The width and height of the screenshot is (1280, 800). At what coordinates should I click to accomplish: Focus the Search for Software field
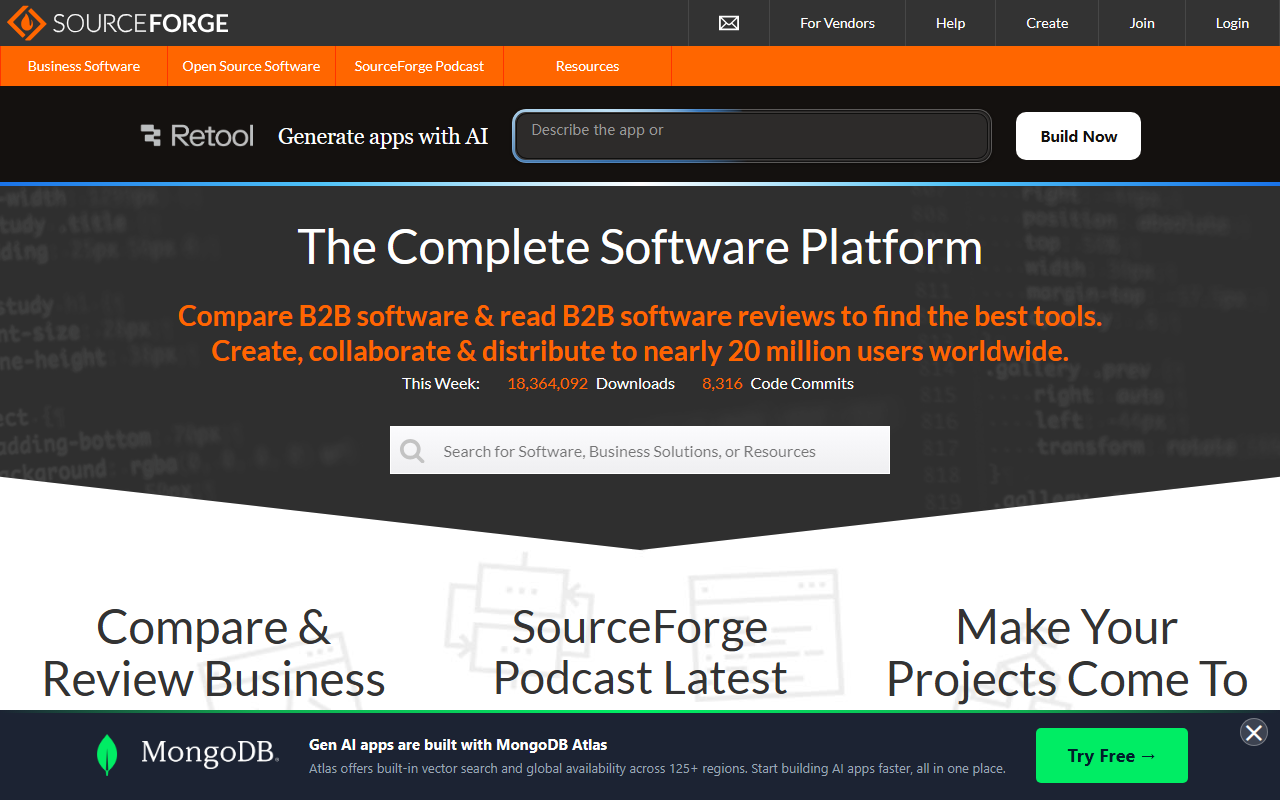pyautogui.click(x=640, y=451)
